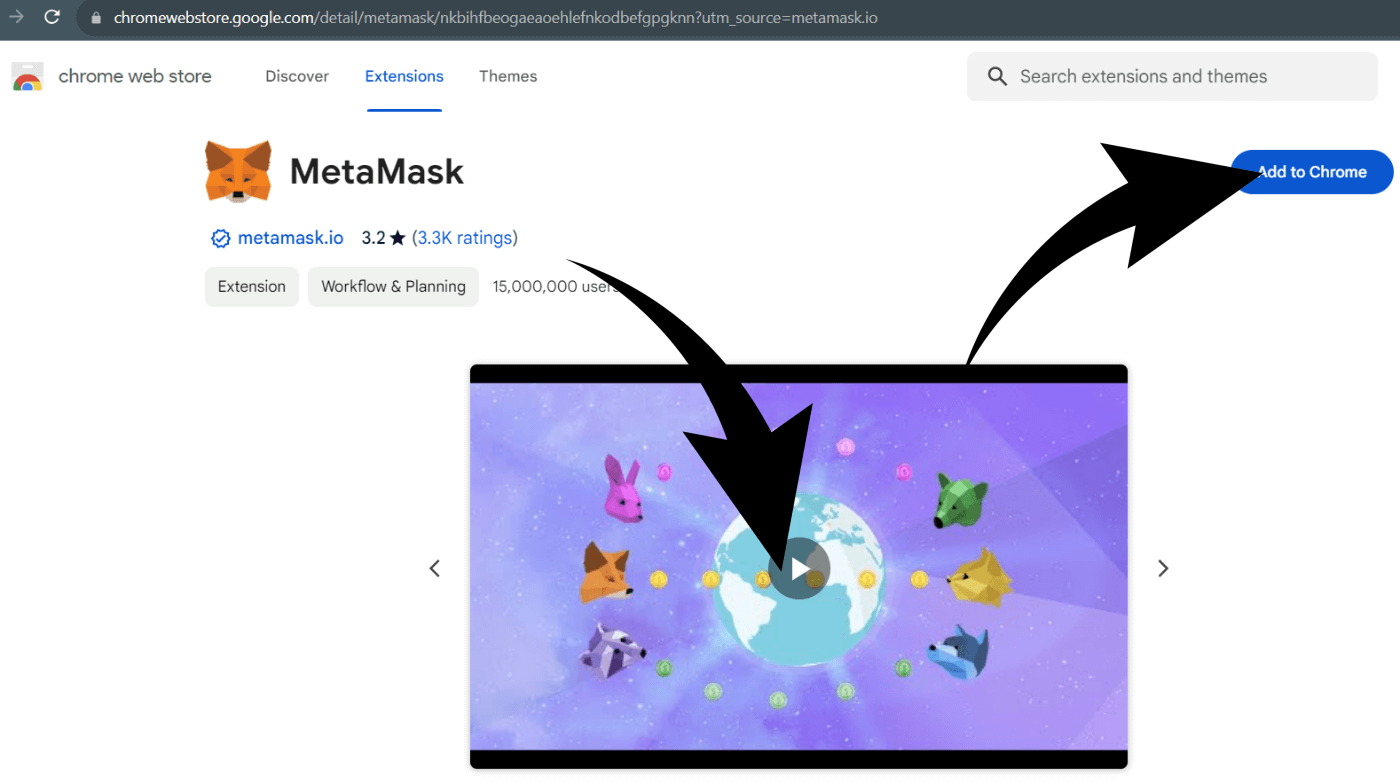Click the Extension category chip
The image size is (1400, 783).
click(252, 286)
